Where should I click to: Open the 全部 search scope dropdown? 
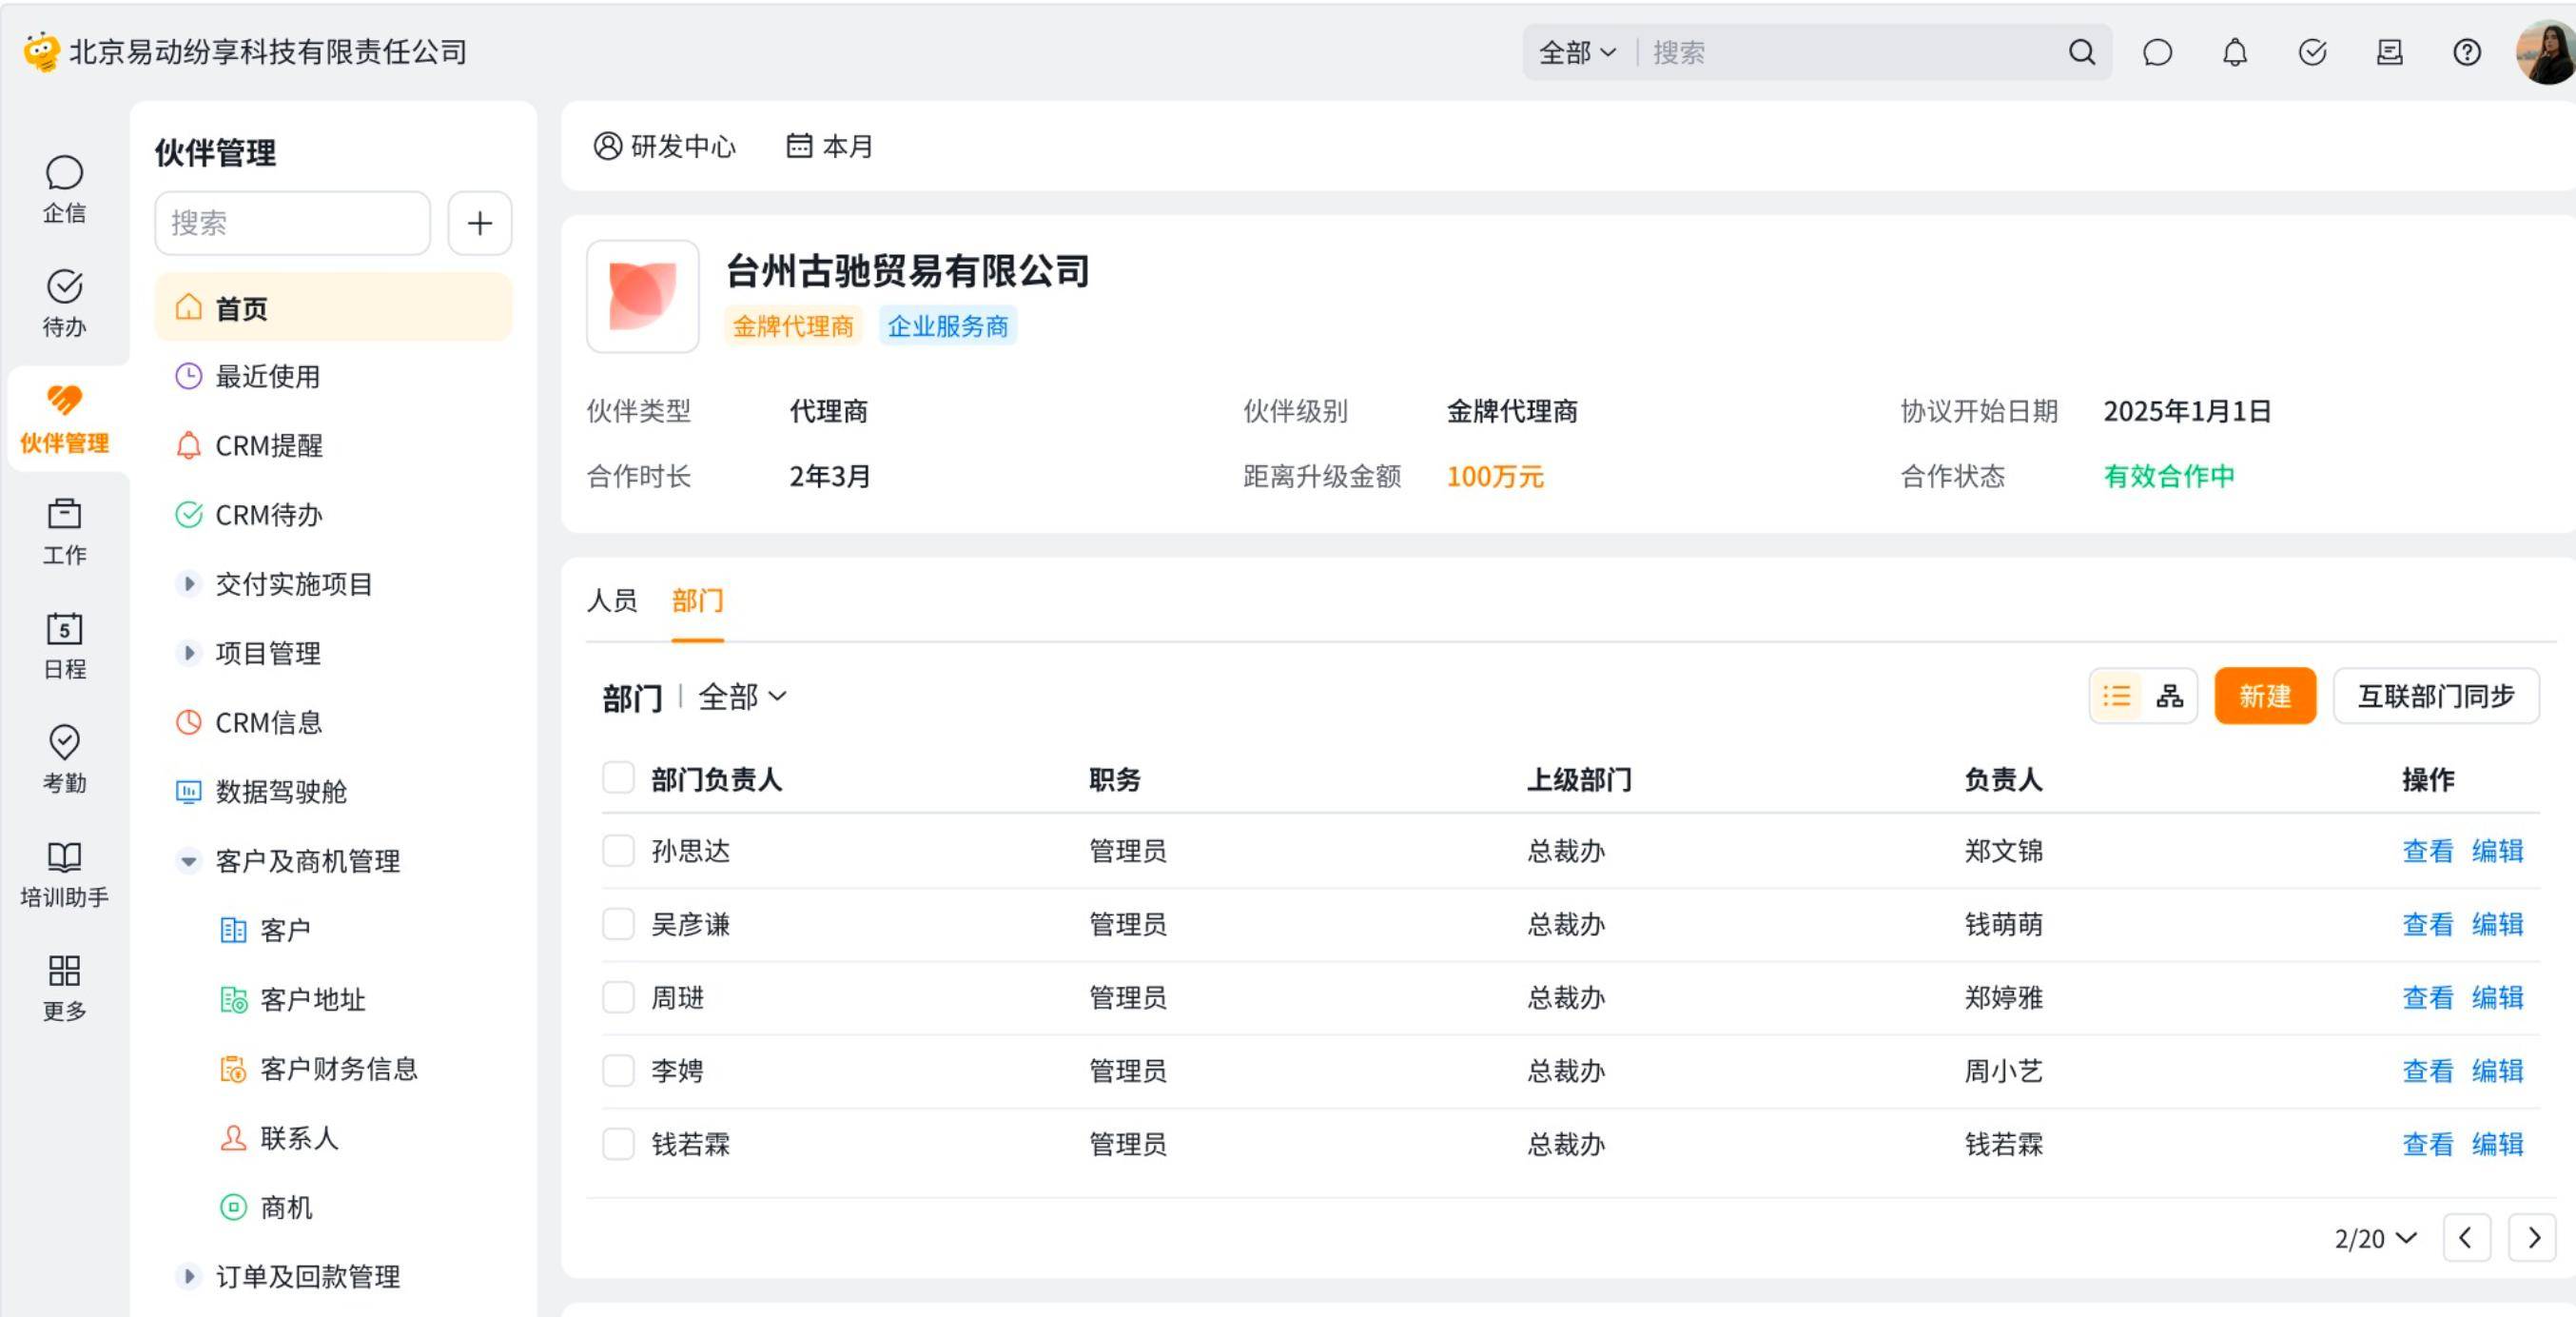coord(1576,52)
